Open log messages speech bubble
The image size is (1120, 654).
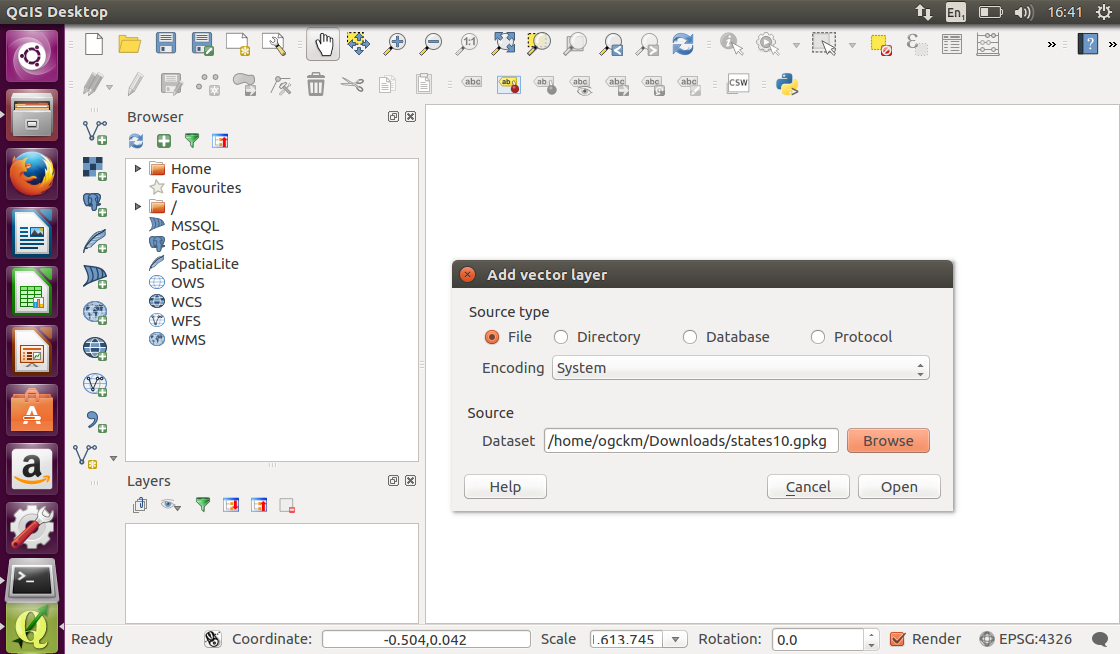[x=1099, y=639]
